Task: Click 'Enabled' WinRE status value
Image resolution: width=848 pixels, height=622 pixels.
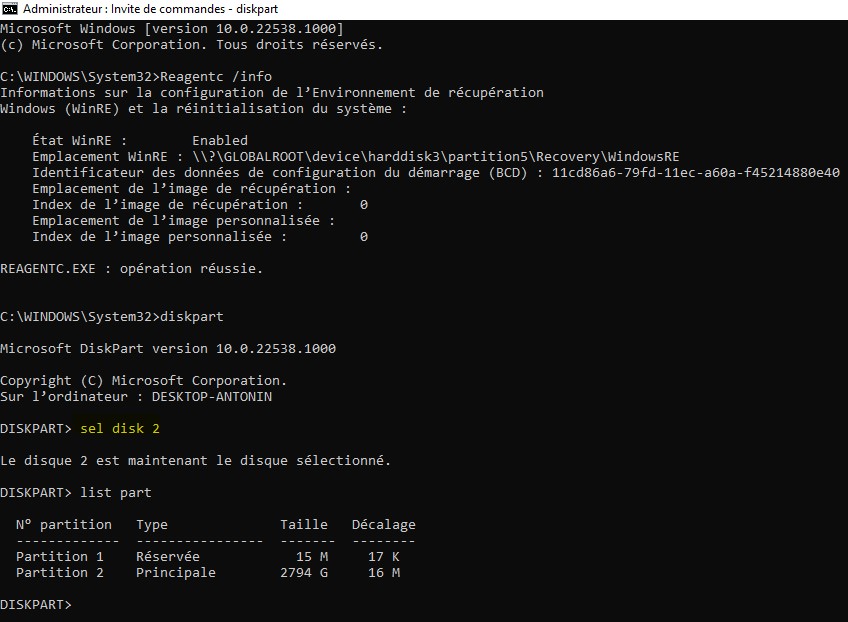Action: 220,141
